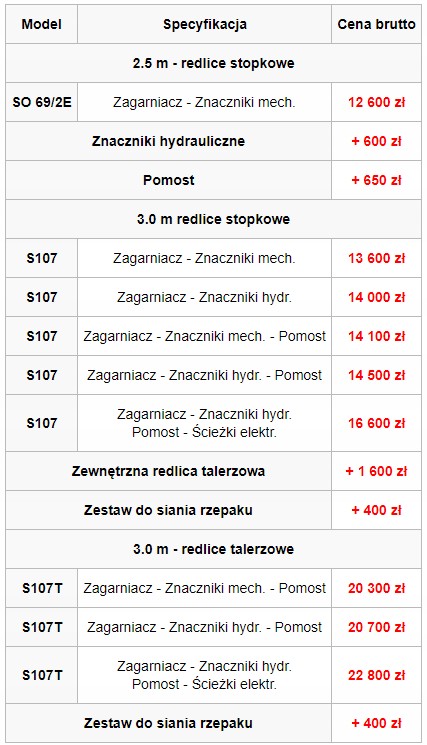Click the Specyfikacja column header
The image size is (427, 745).
pos(205,24)
